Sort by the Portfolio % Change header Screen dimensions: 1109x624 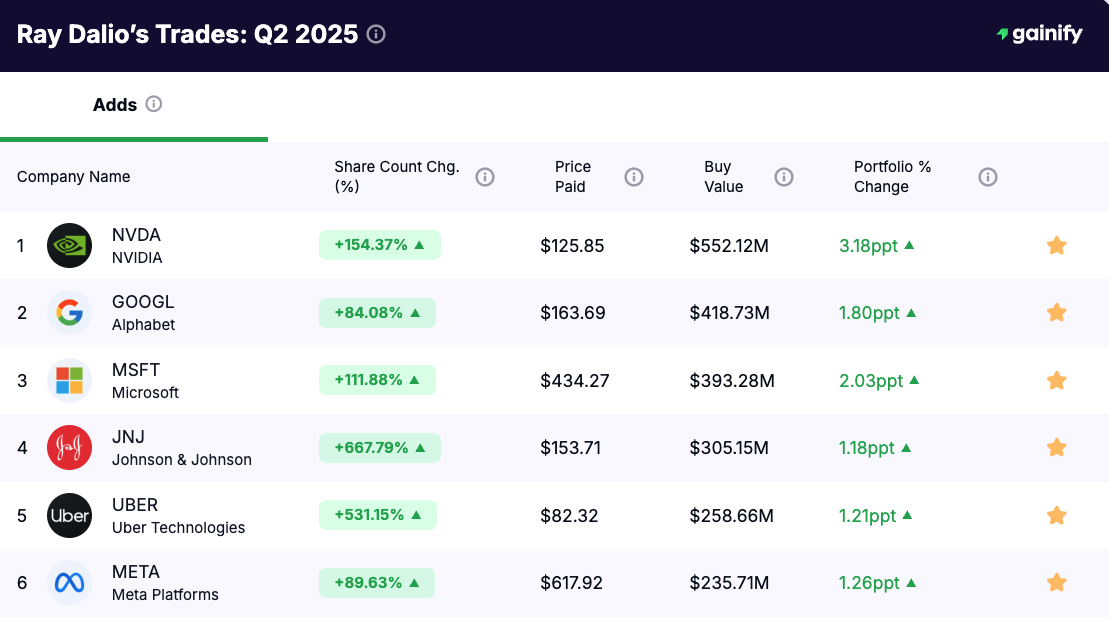[x=892, y=177]
